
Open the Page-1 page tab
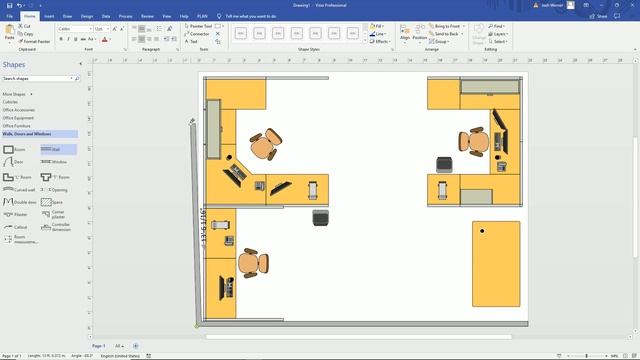(99, 346)
